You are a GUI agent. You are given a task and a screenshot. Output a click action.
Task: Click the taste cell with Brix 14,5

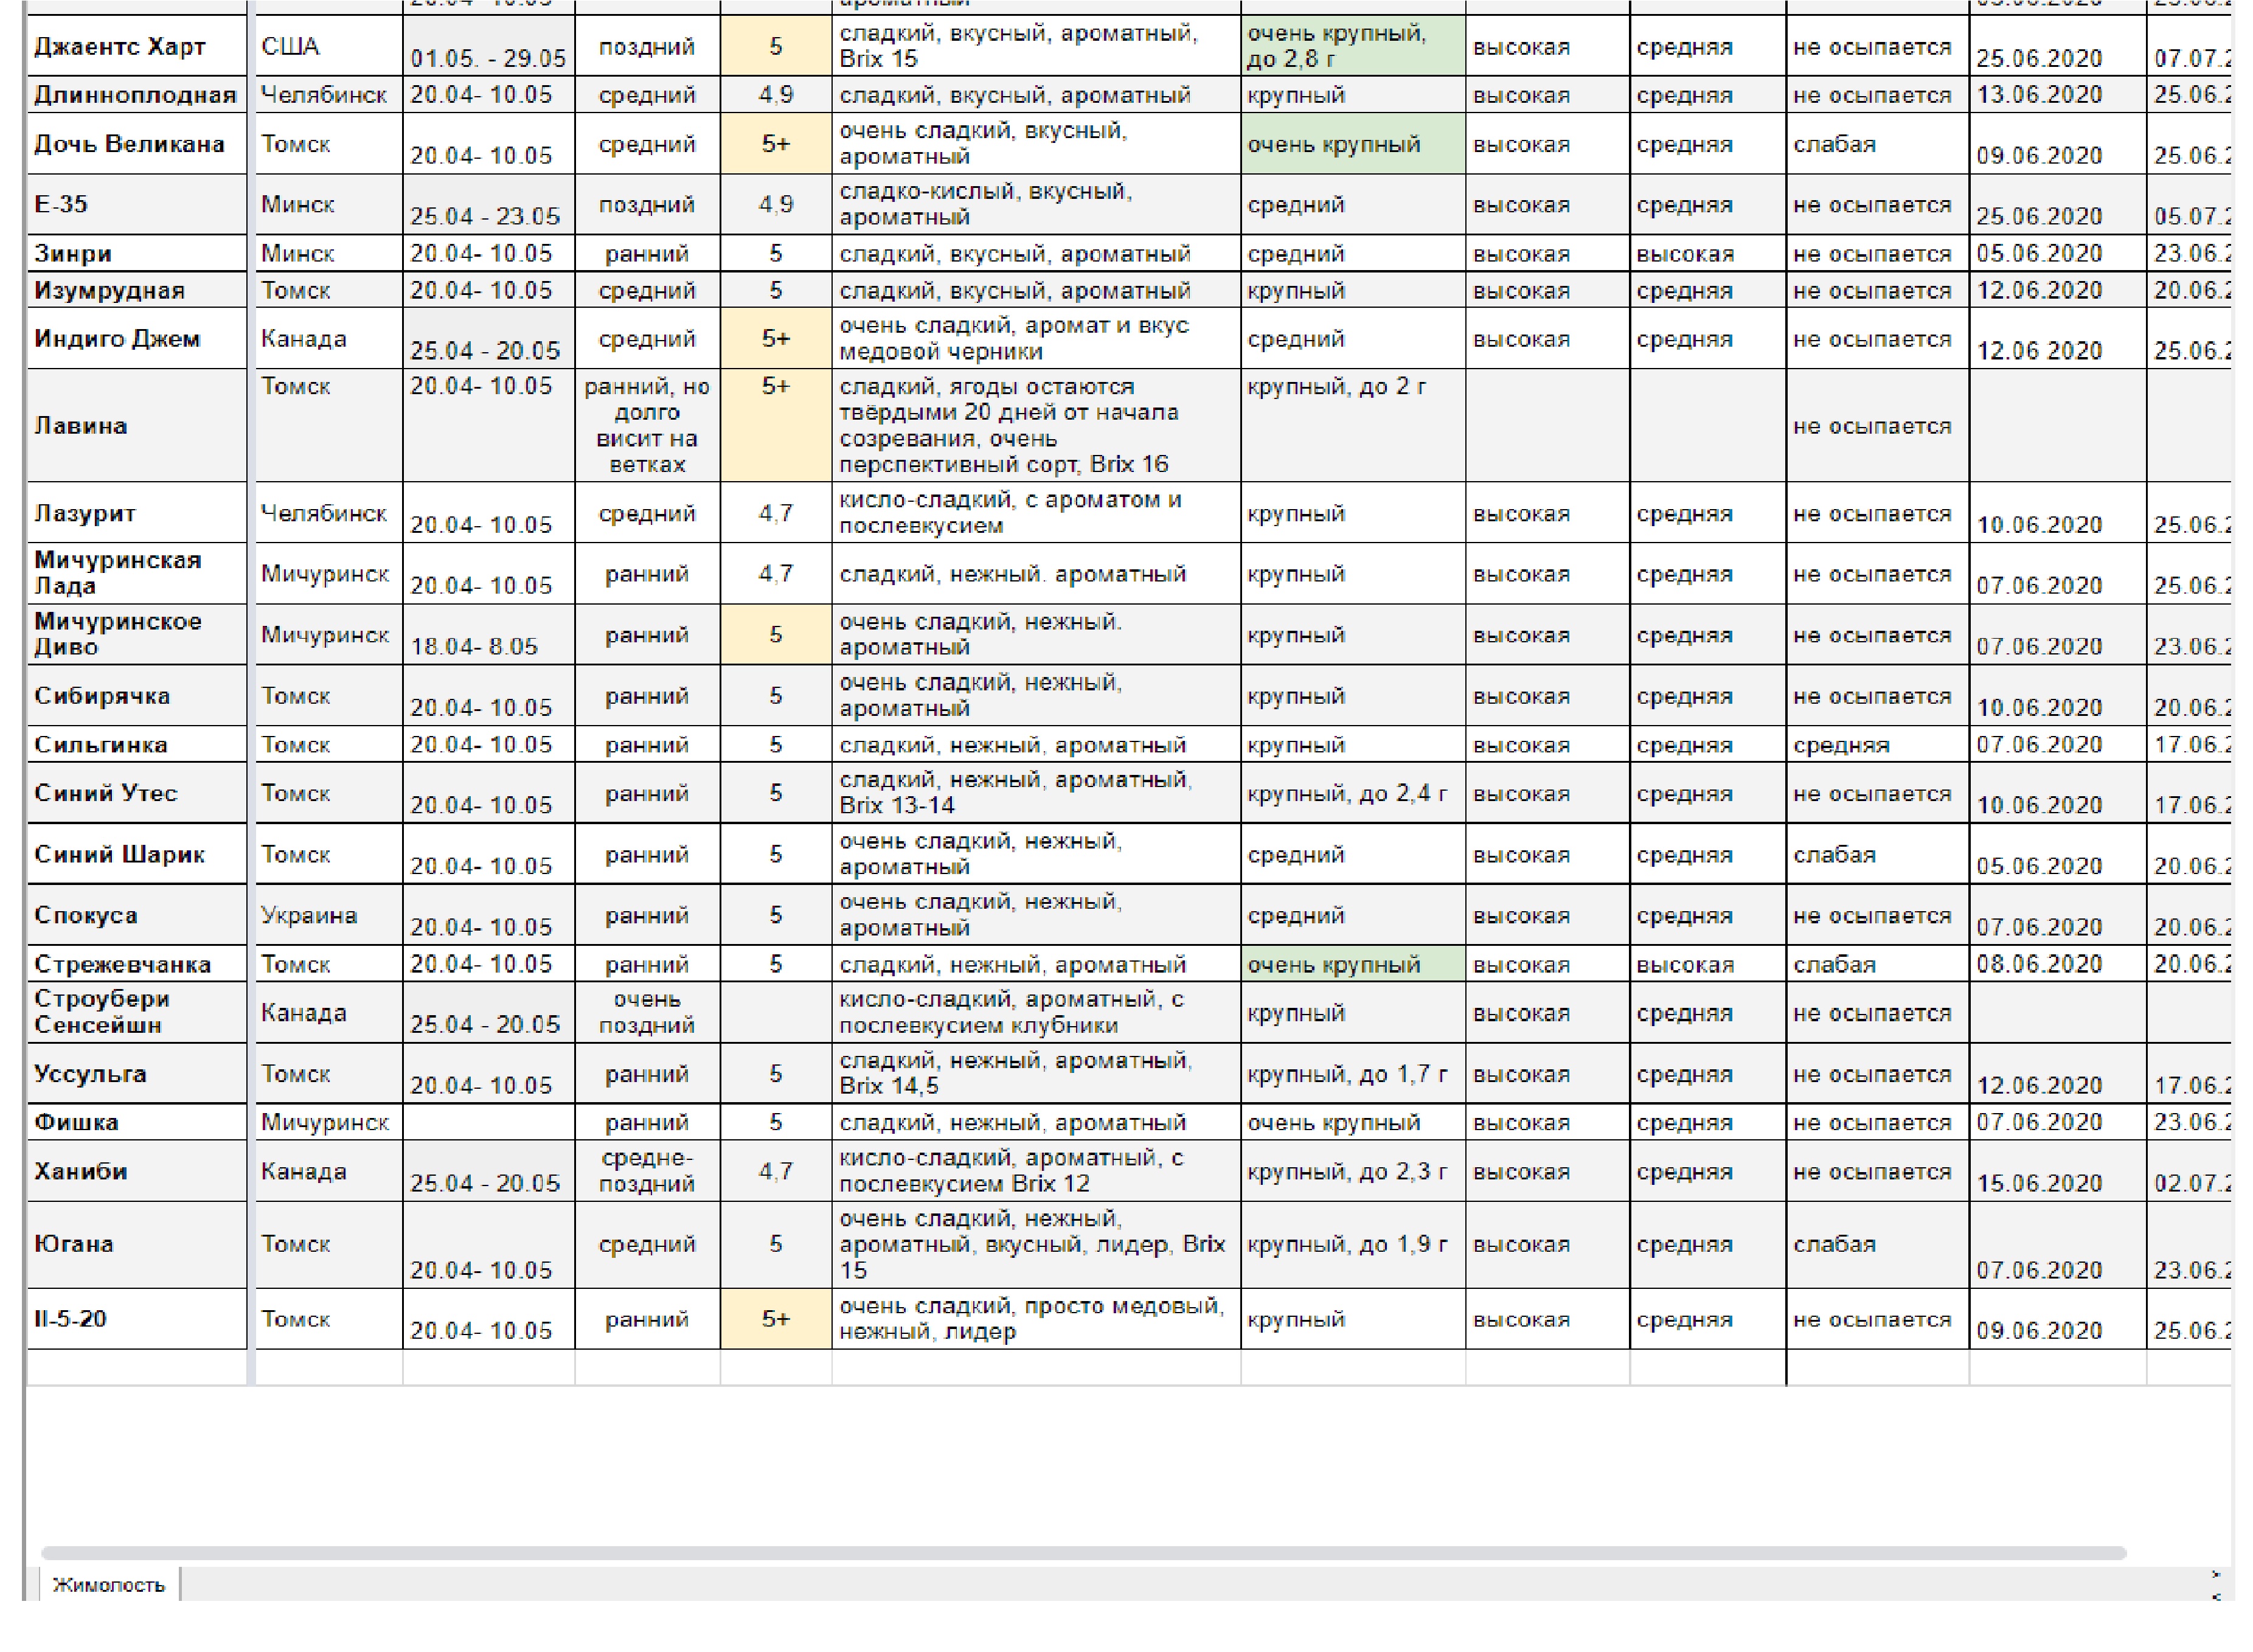[x=1036, y=1073]
